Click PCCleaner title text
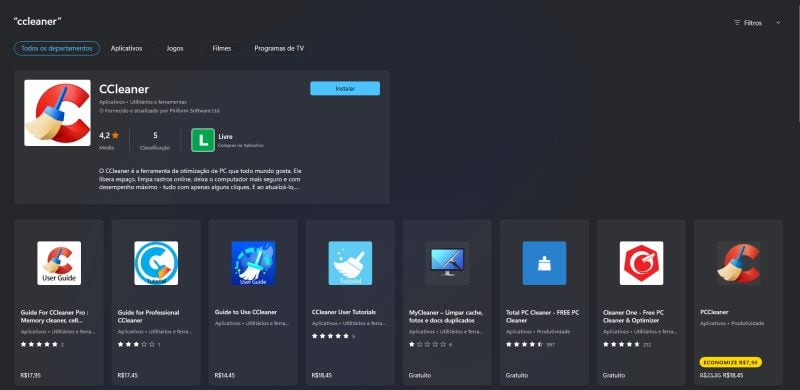Image resolution: width=800 pixels, height=390 pixels. click(x=714, y=312)
